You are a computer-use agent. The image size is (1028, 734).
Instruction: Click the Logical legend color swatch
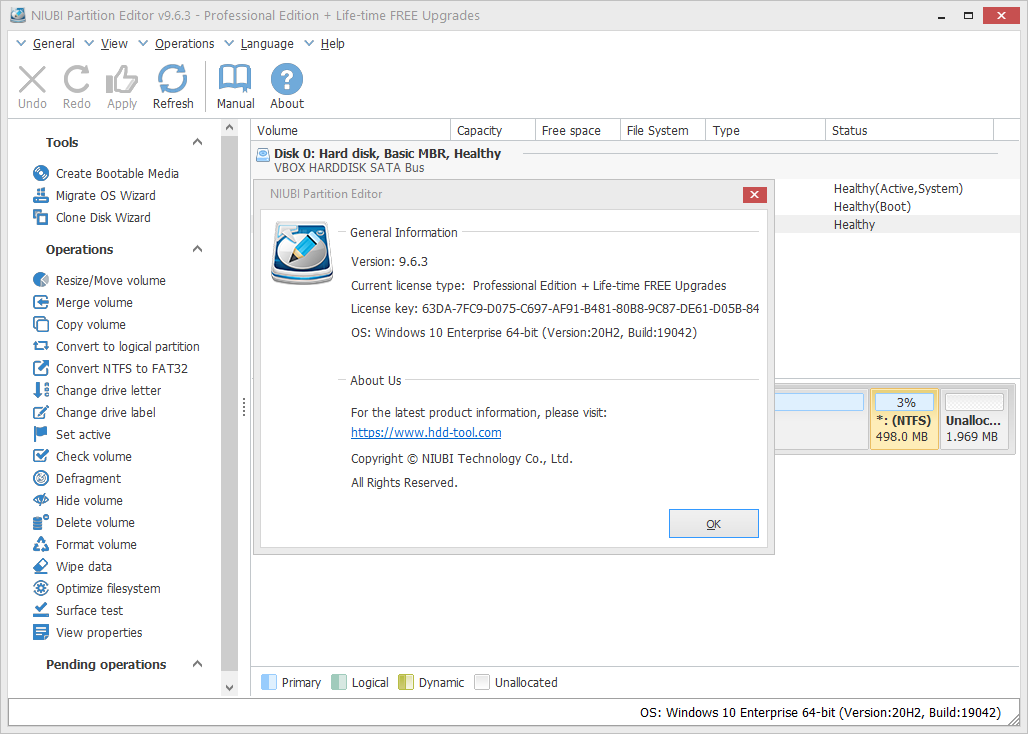339,682
